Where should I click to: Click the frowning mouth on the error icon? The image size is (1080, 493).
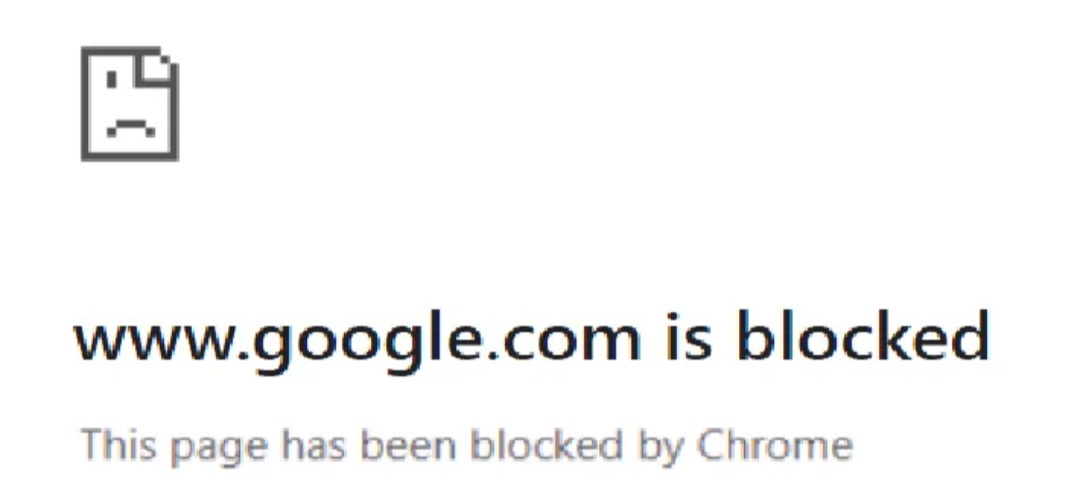tap(130, 128)
